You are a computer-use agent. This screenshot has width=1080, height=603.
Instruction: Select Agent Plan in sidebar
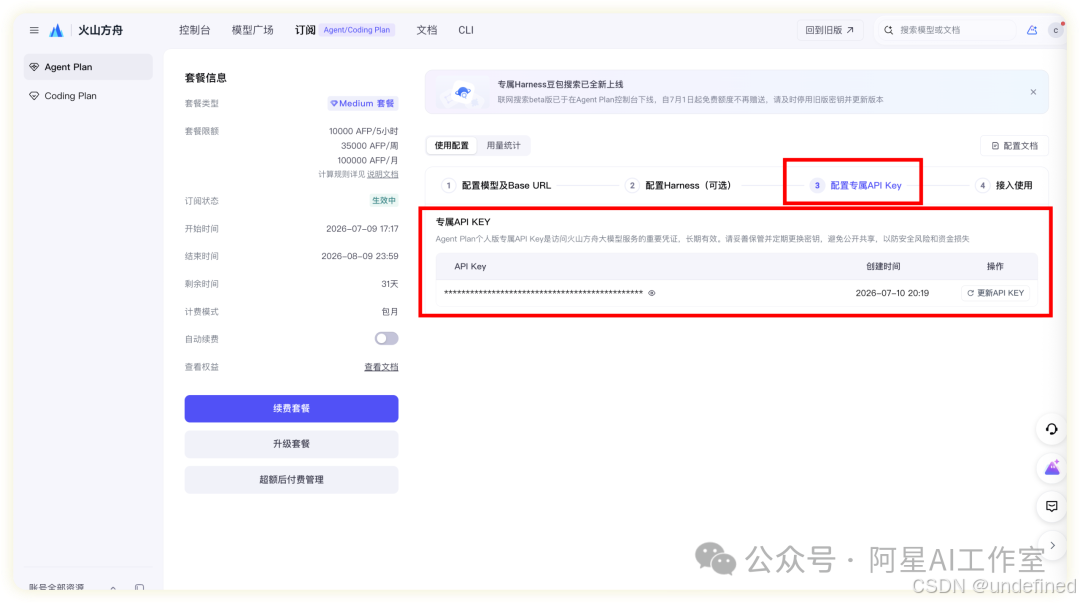tap(88, 67)
